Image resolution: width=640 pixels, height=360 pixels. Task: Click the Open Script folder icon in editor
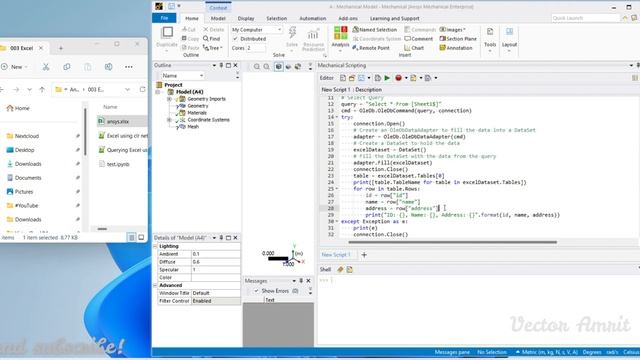[352, 78]
